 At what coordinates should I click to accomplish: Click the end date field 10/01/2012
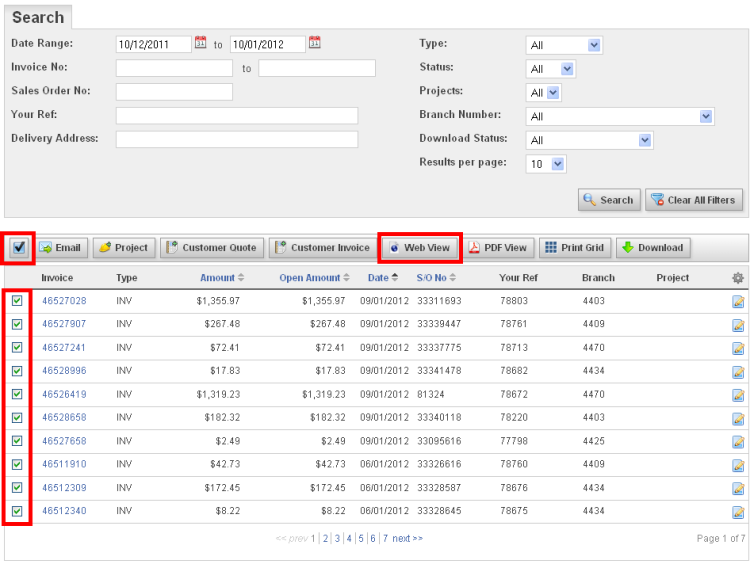pyautogui.click(x=268, y=44)
